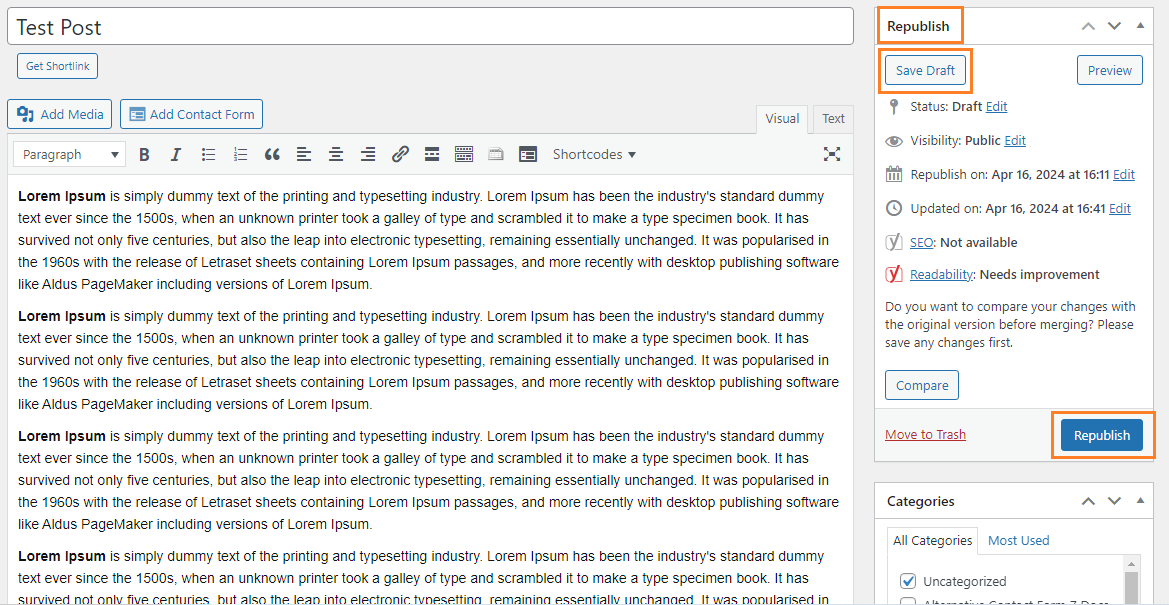This screenshot has height=605, width=1169.
Task: Click the Test Post title field
Action: tap(430, 27)
